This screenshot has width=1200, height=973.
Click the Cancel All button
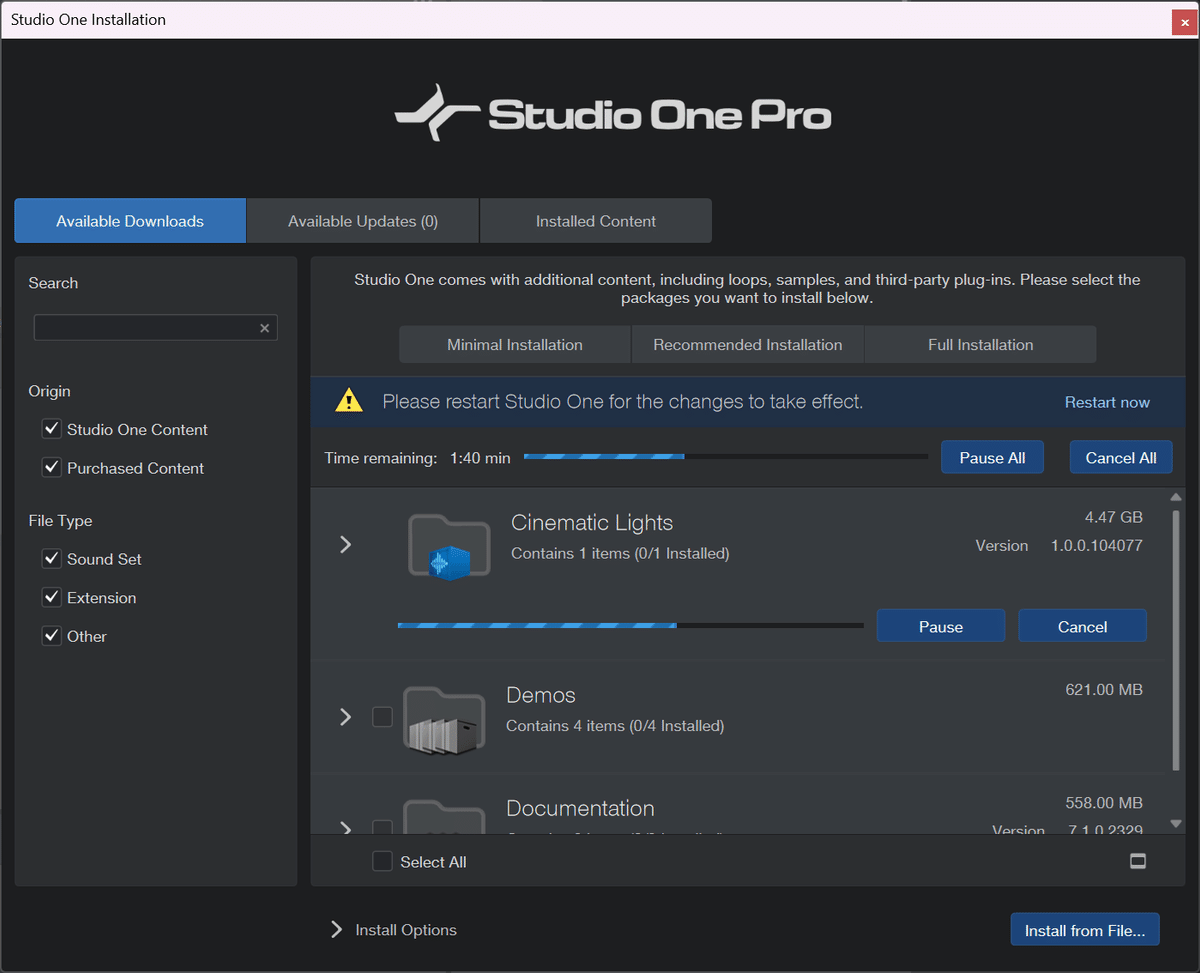(1121, 457)
